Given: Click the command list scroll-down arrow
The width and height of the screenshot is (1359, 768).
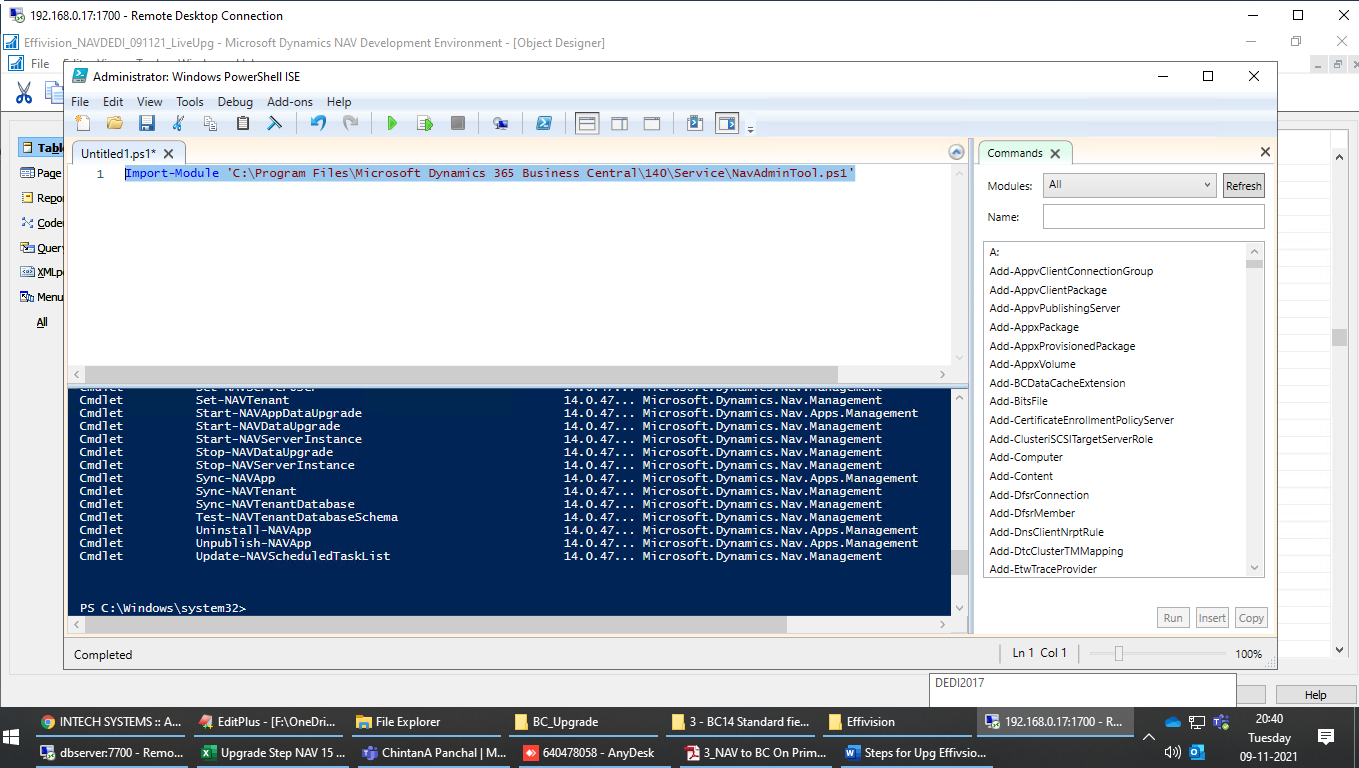Looking at the screenshot, I should 1255,568.
